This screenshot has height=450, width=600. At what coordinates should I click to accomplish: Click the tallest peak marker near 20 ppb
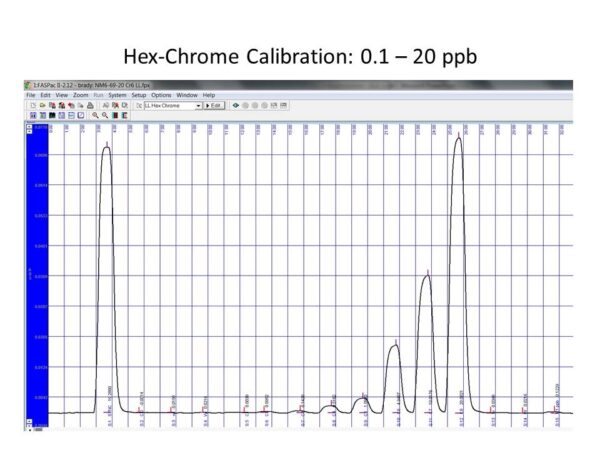tap(458, 135)
